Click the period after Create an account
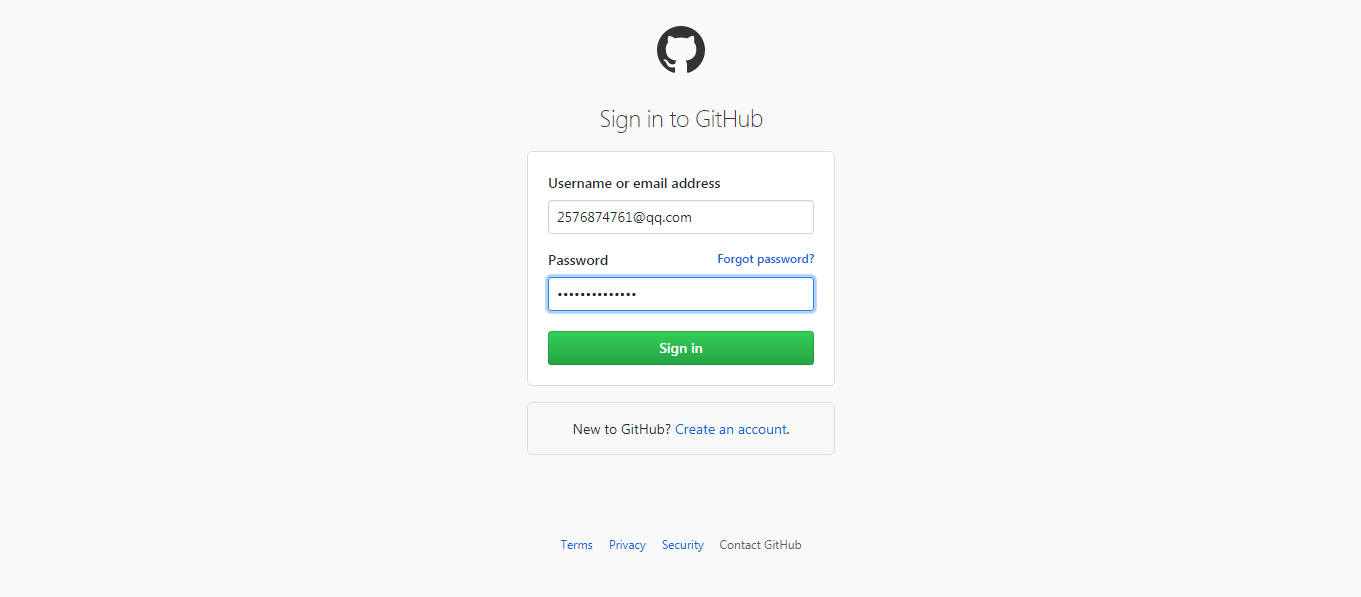 click(x=789, y=431)
